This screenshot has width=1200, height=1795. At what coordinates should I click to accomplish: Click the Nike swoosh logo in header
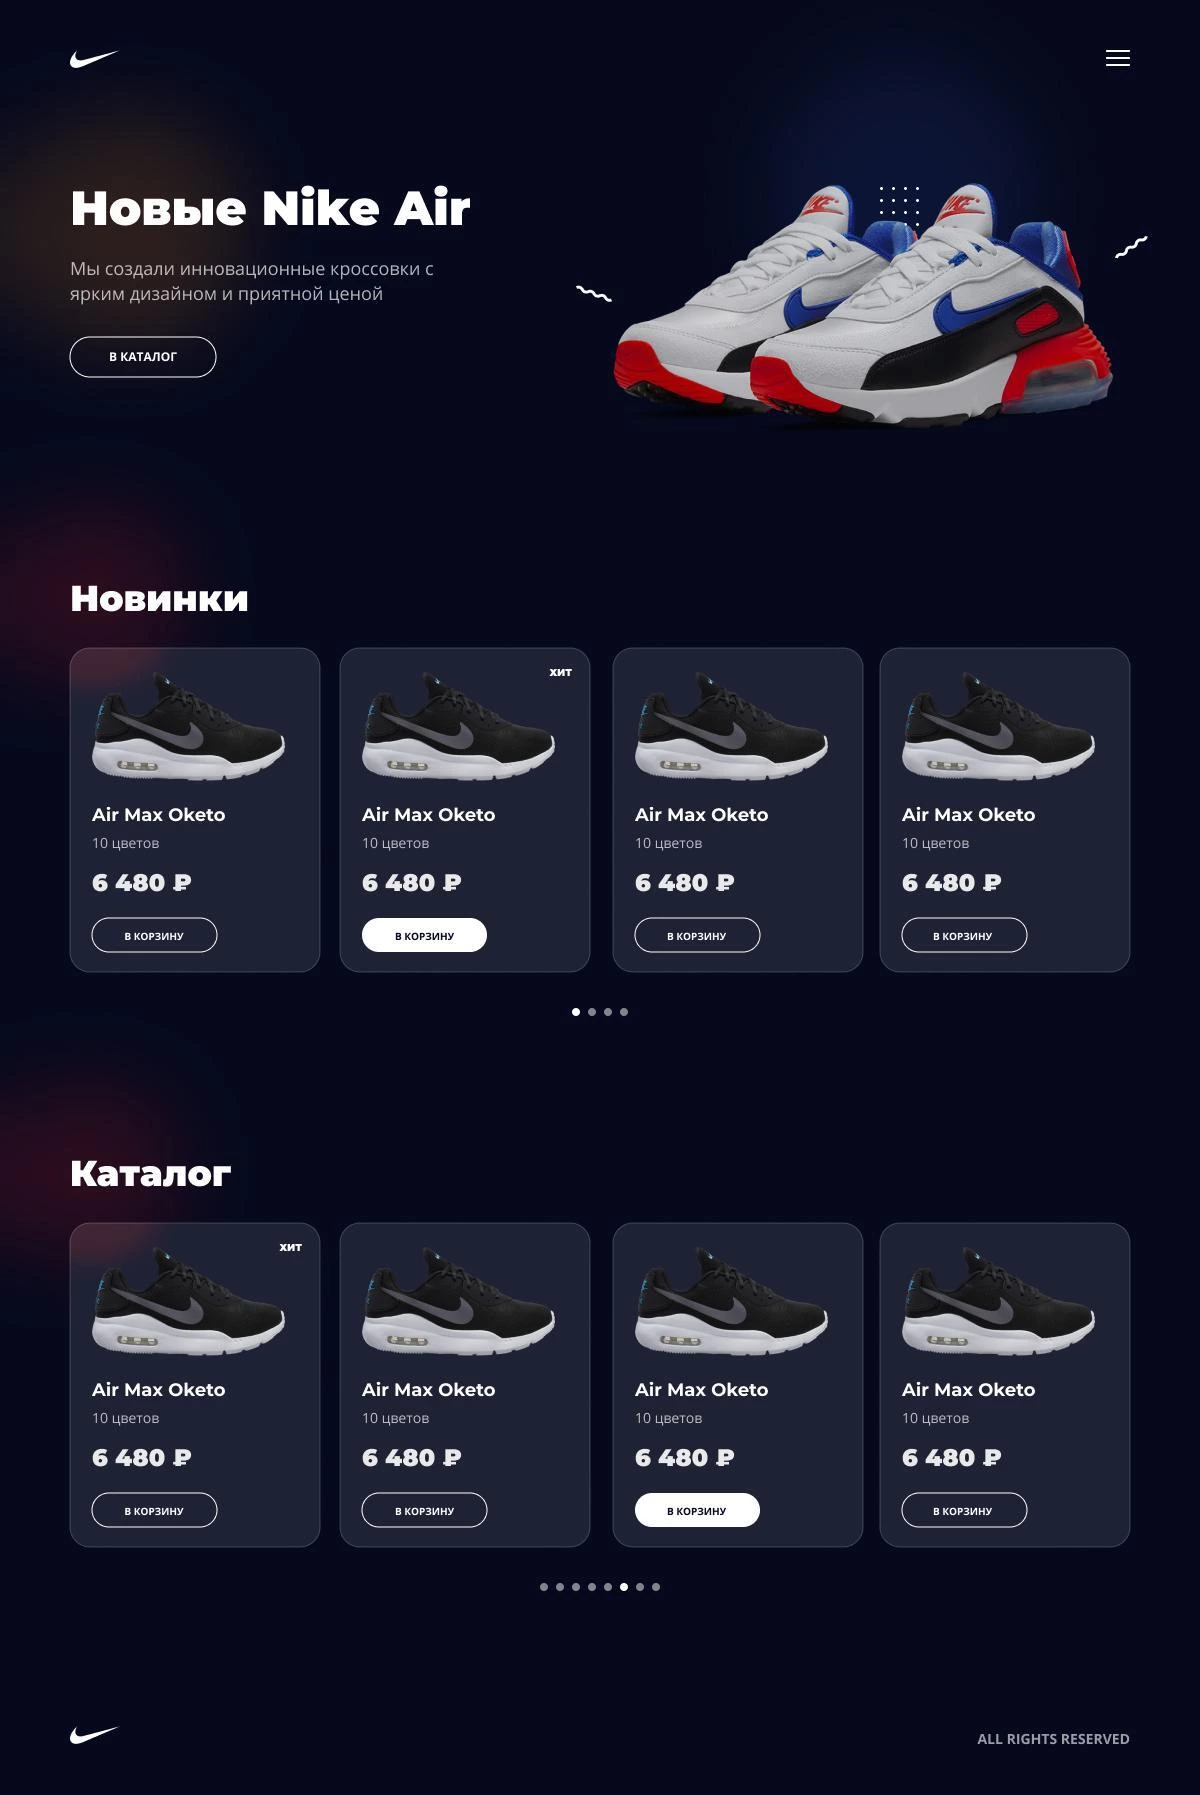click(x=94, y=59)
